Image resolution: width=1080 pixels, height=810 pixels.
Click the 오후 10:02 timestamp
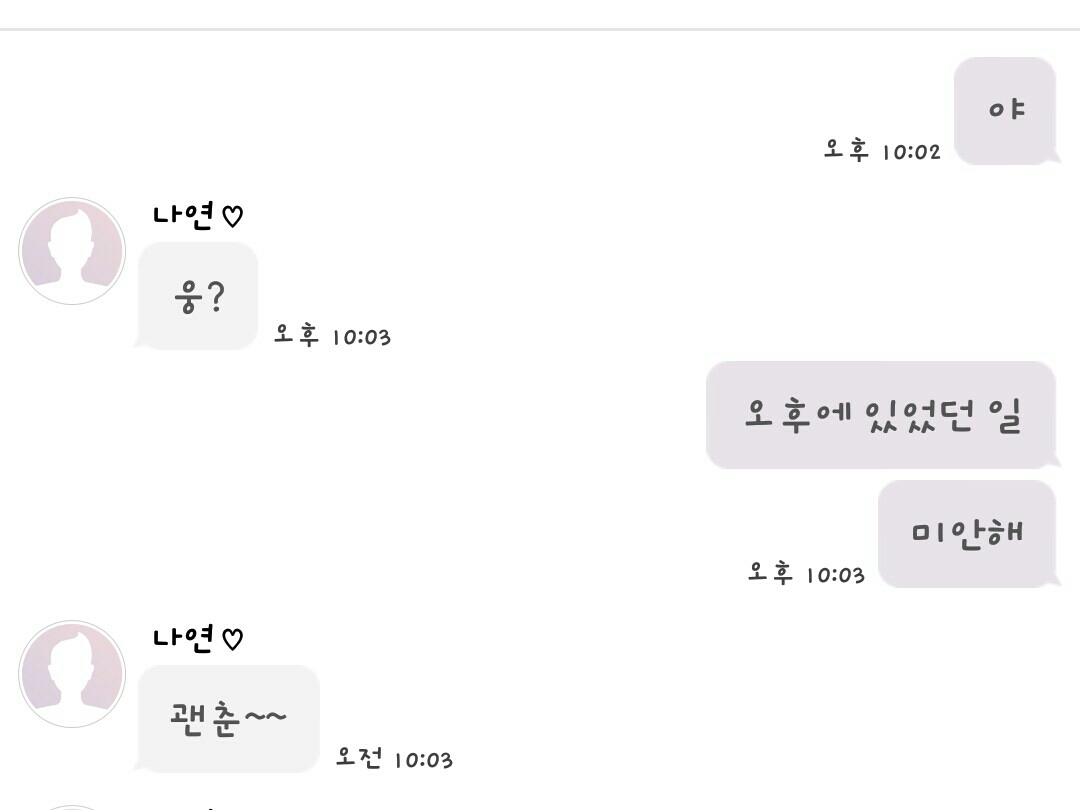[881, 151]
